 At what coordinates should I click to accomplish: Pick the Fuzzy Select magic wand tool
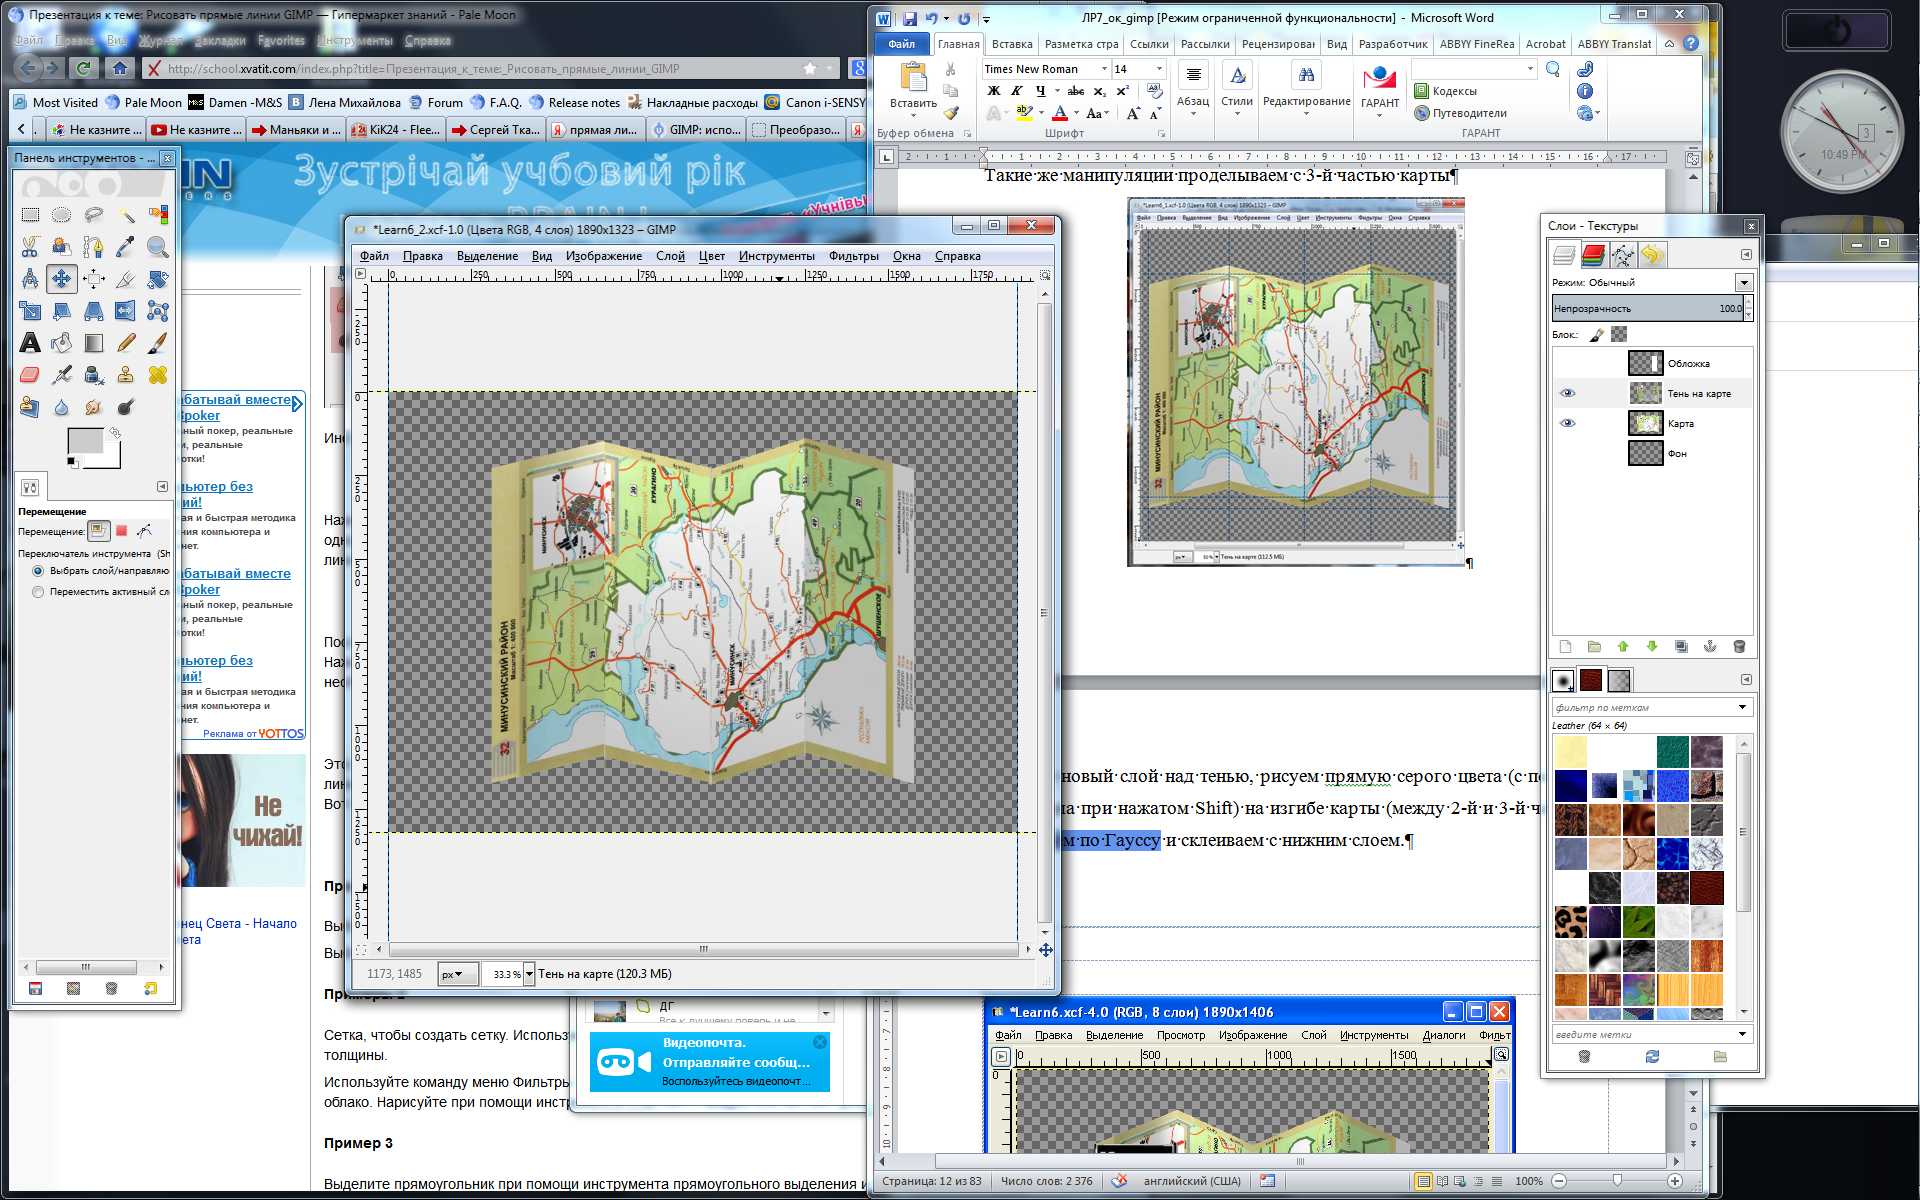coord(126,215)
